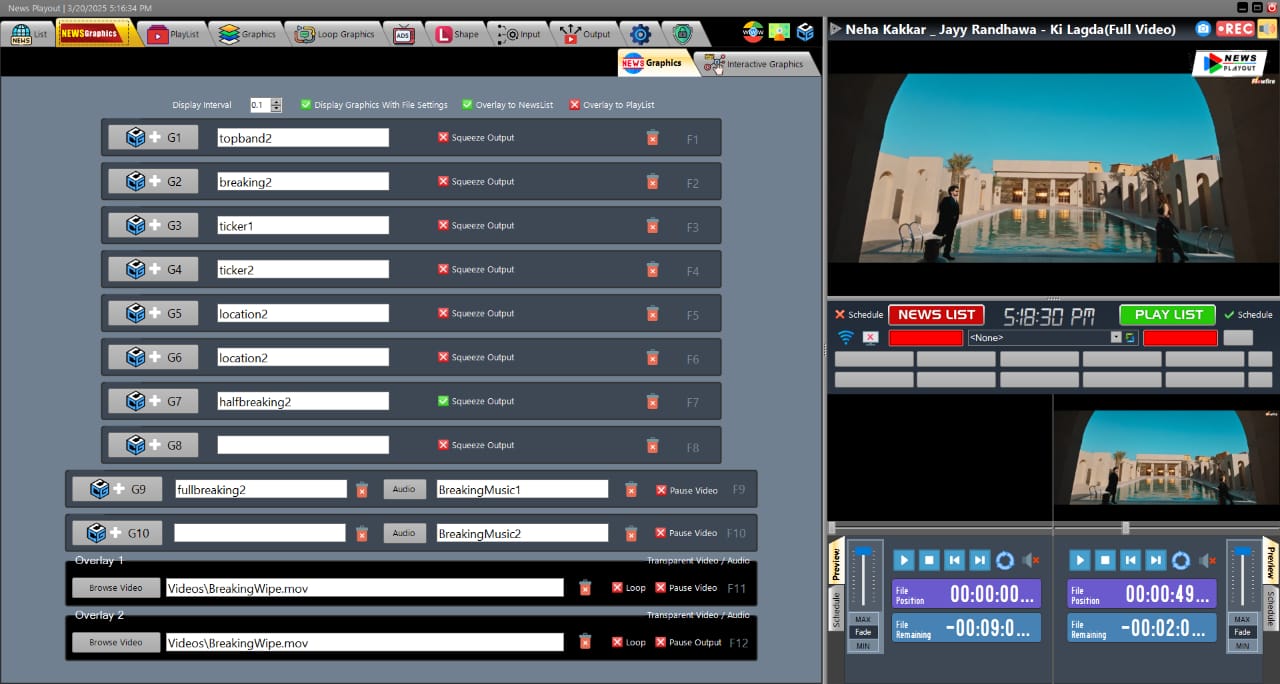Remove ticker1 using the G3 trash icon
This screenshot has width=1280, height=684.
point(652,226)
